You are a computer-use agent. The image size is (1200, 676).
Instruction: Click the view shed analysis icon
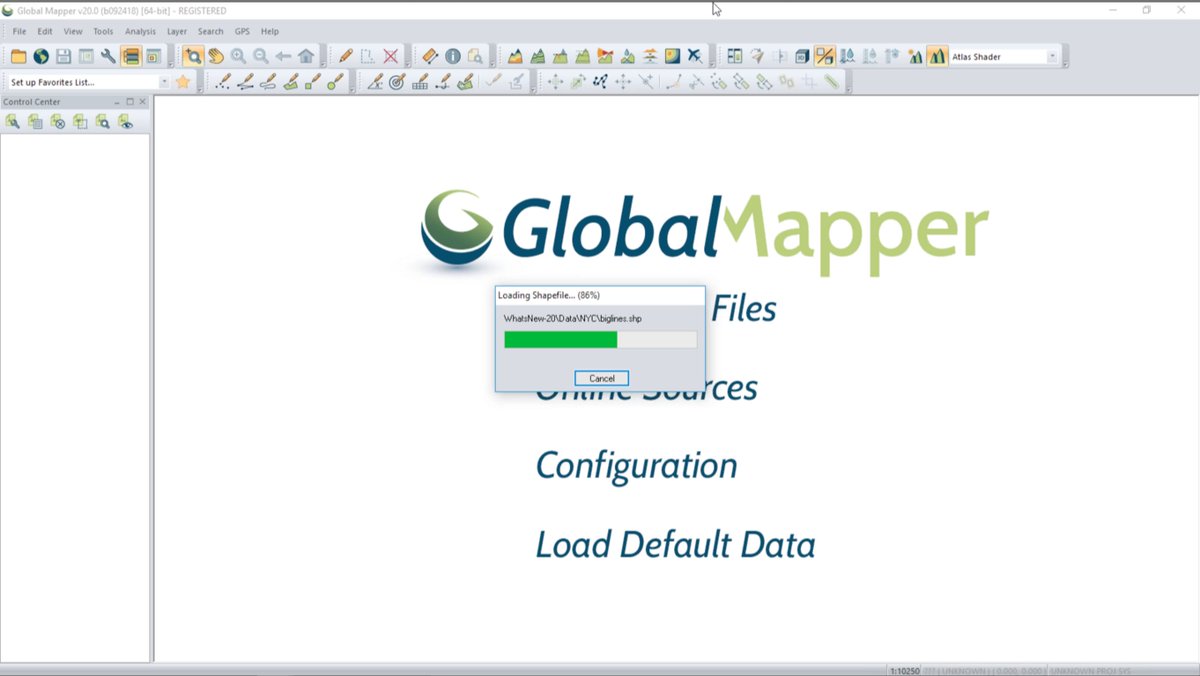(605, 57)
